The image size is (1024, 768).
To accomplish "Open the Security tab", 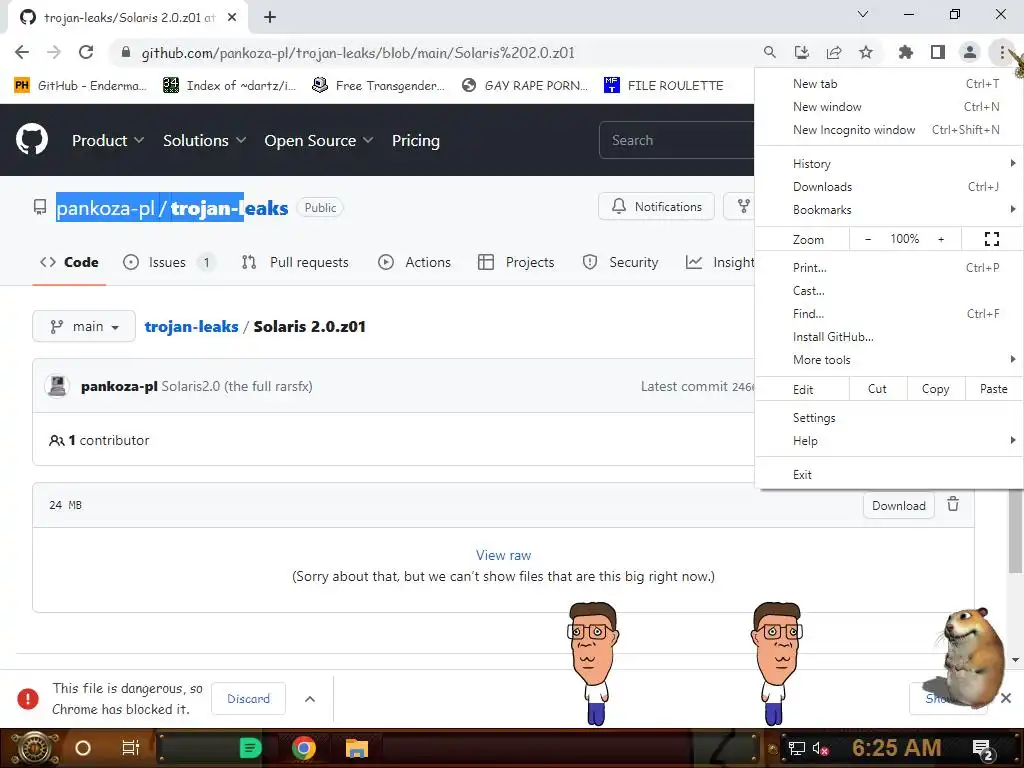I will (620, 262).
